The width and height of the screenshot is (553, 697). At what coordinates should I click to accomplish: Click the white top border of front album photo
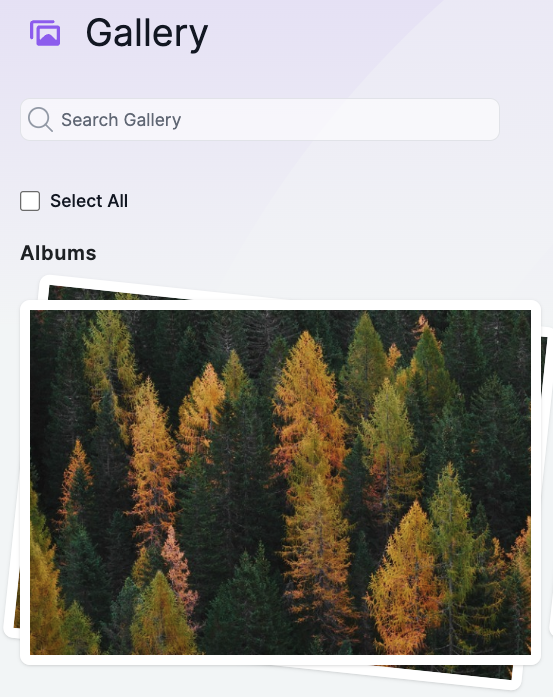click(280, 305)
